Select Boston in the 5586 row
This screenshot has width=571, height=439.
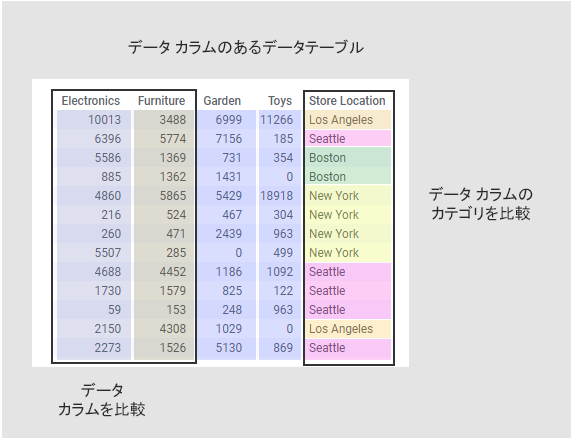pos(327,158)
